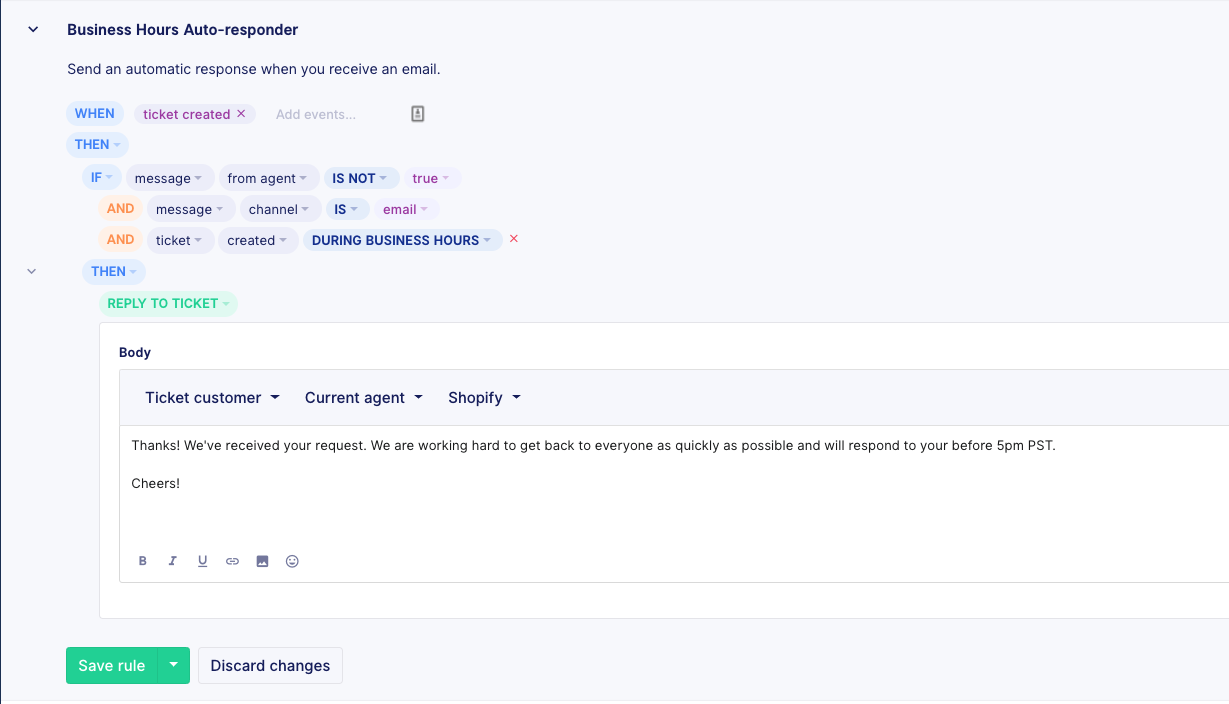Viewport: 1229px width, 704px height.
Task: Toggle underline formatting in the editor
Action: coord(202,561)
